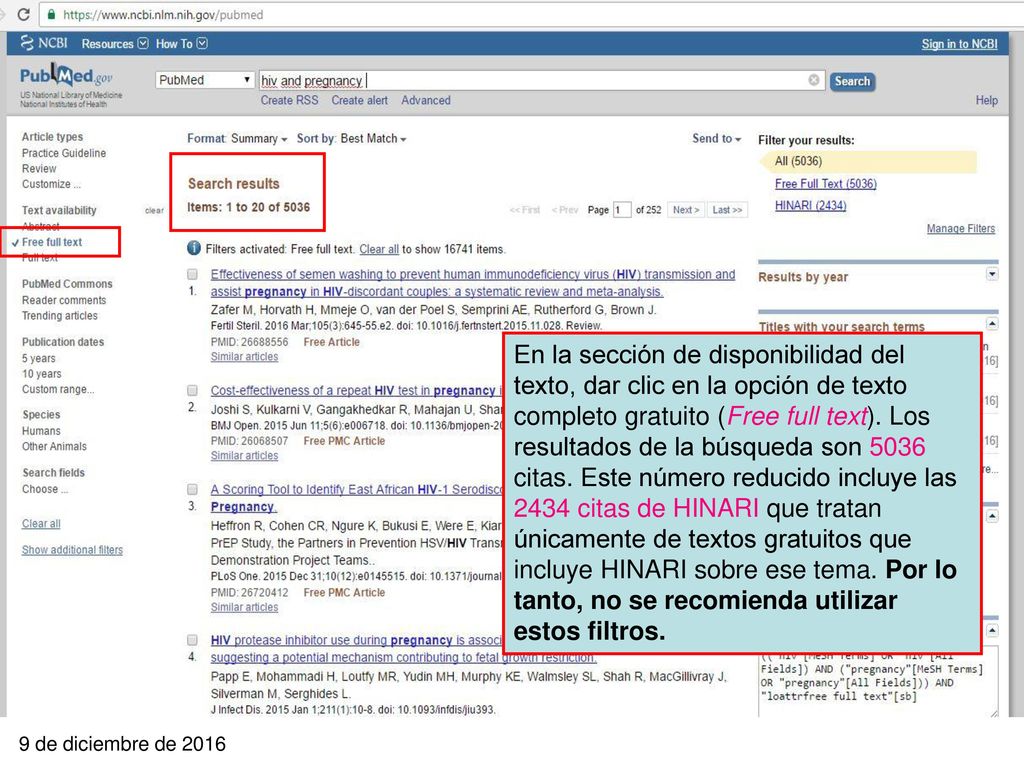Select the HINARI (2434) filter link

810,205
